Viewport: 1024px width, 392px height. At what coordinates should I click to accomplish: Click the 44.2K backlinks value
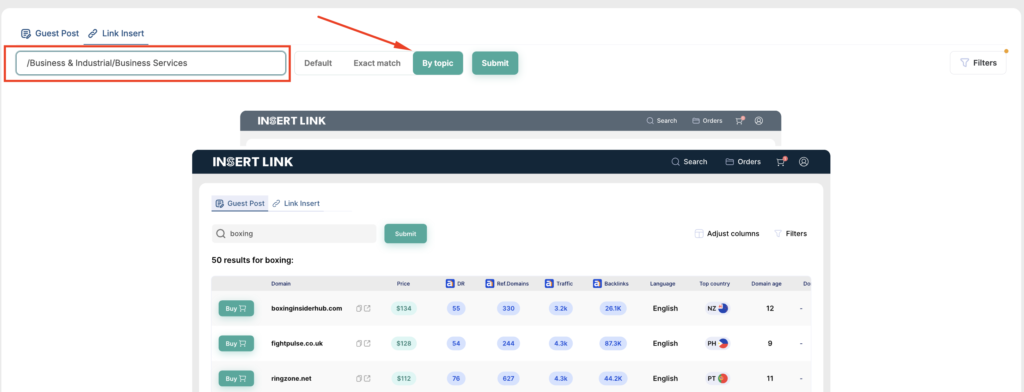[x=613, y=378]
